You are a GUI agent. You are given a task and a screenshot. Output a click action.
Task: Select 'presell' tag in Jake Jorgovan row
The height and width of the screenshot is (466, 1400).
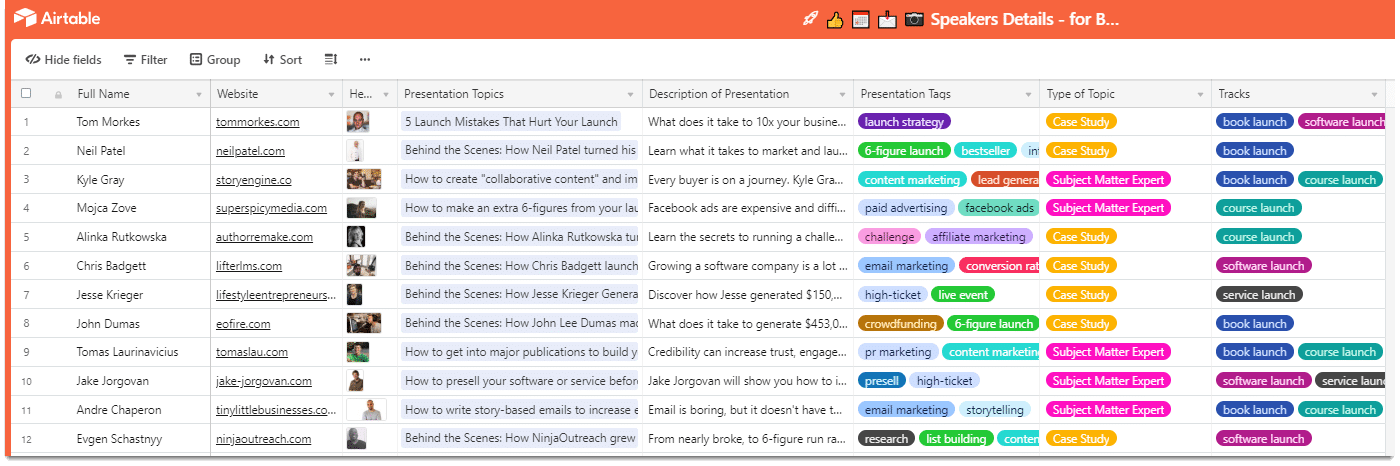click(x=882, y=381)
